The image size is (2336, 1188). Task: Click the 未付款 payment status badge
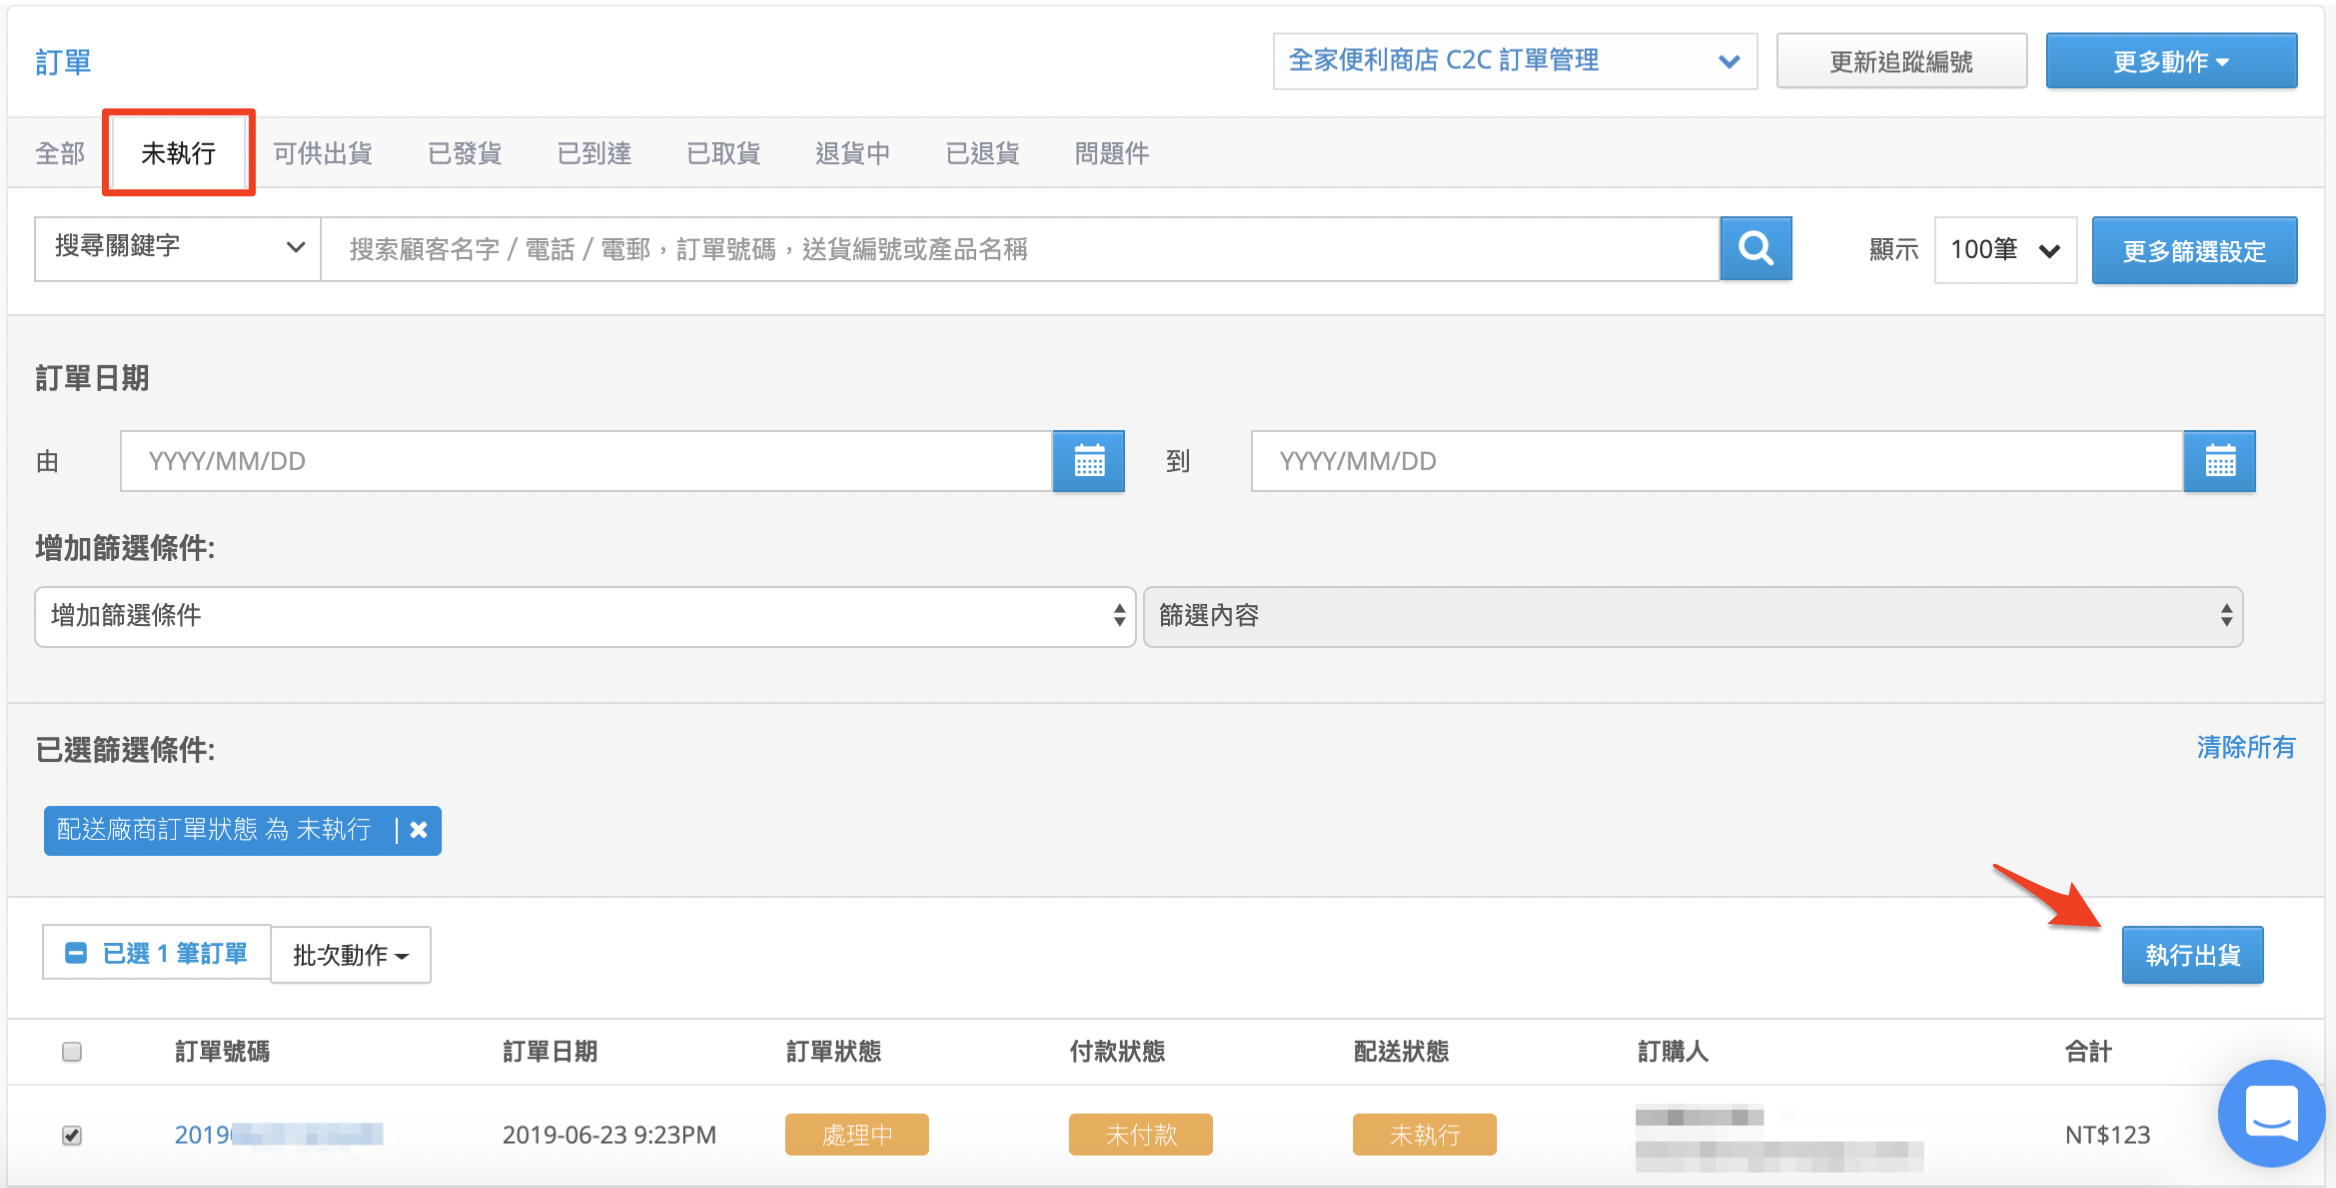pyautogui.click(x=1141, y=1134)
